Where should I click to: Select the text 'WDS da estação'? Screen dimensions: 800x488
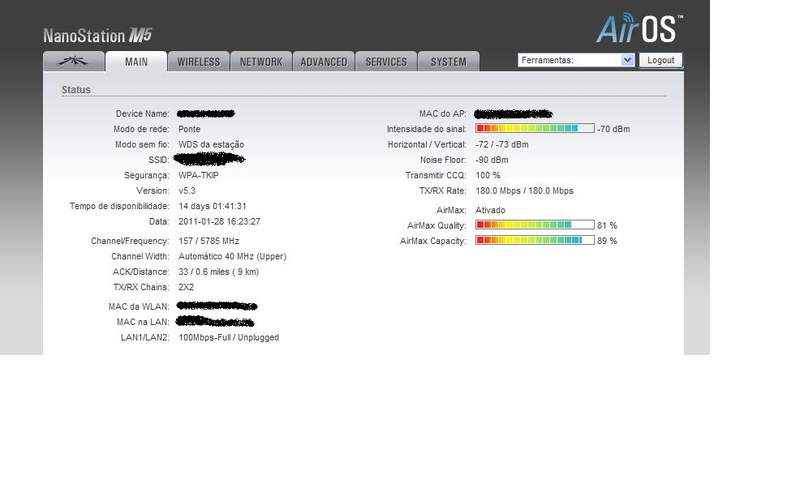[x=211, y=144]
